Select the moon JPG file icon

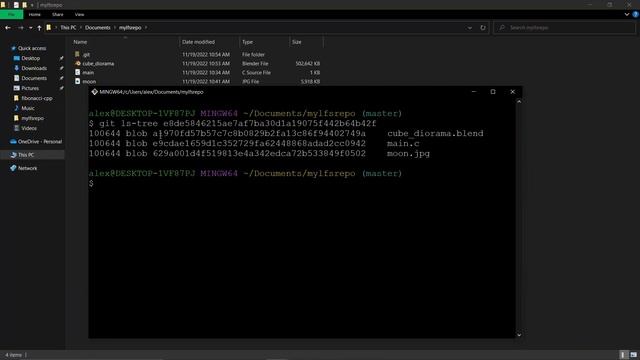(x=77, y=81)
